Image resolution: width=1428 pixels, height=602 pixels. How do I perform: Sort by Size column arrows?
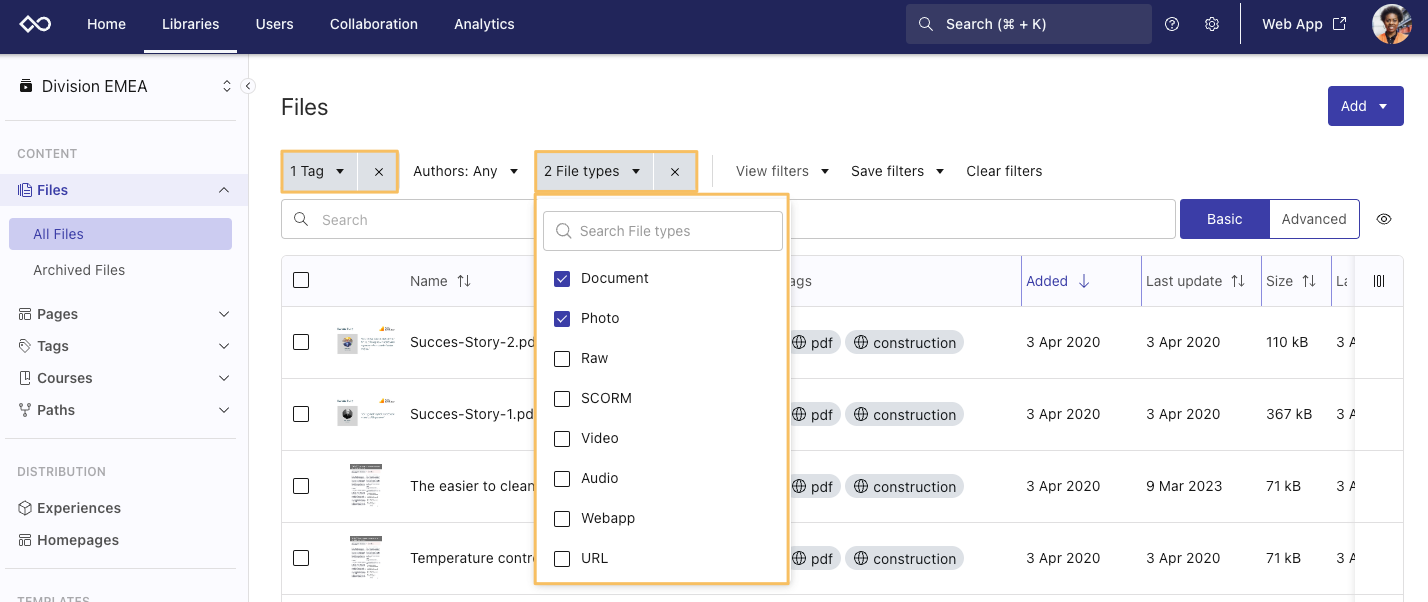[1308, 281]
